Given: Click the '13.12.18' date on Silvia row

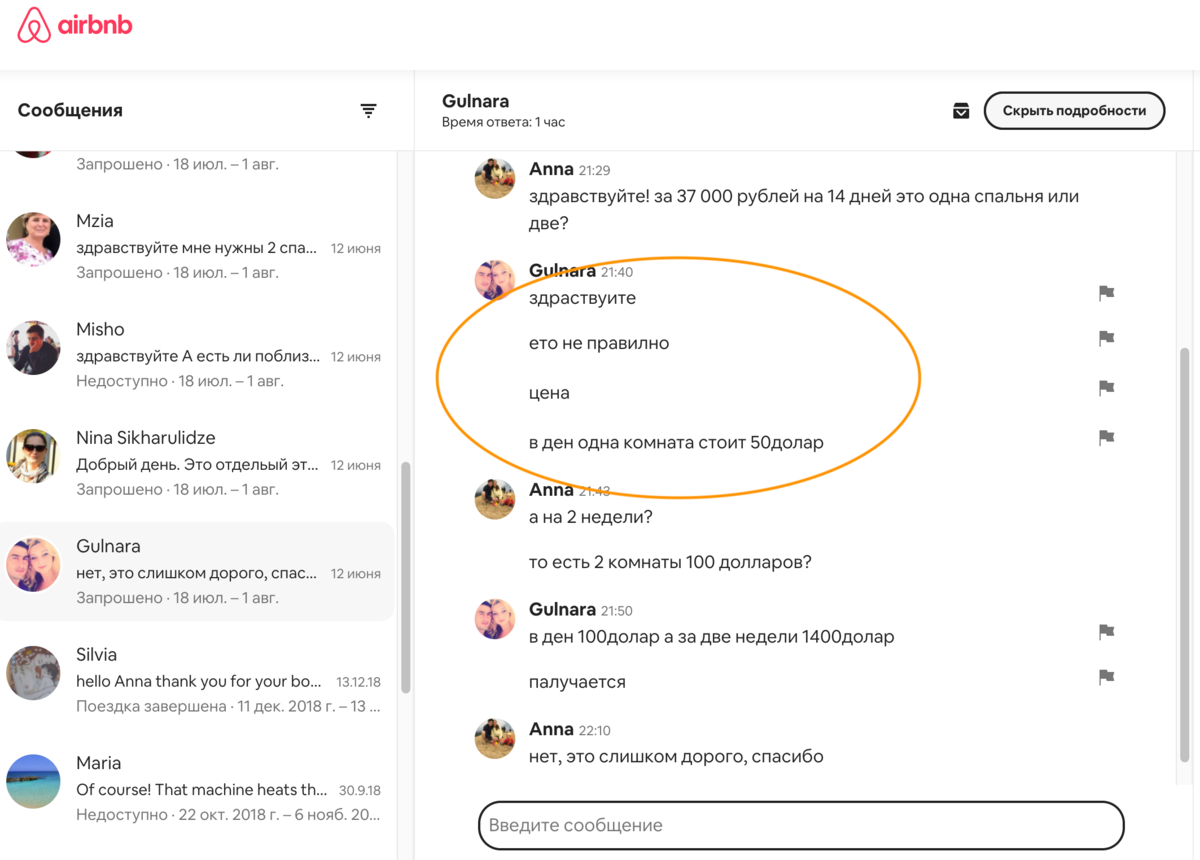Looking at the screenshot, I should click(x=358, y=682).
